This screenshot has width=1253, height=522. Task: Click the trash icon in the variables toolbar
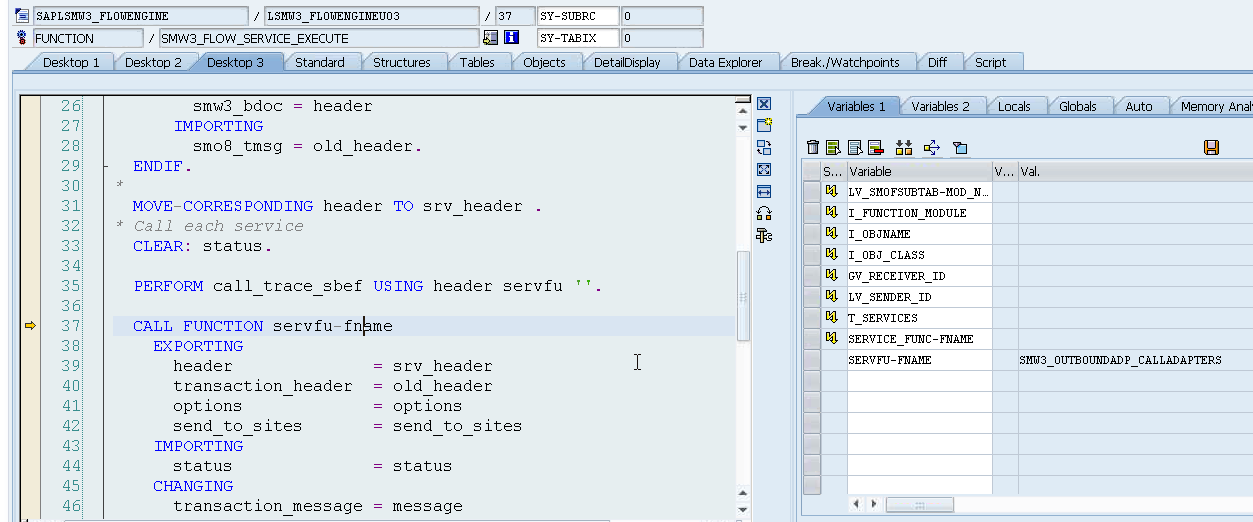813,148
